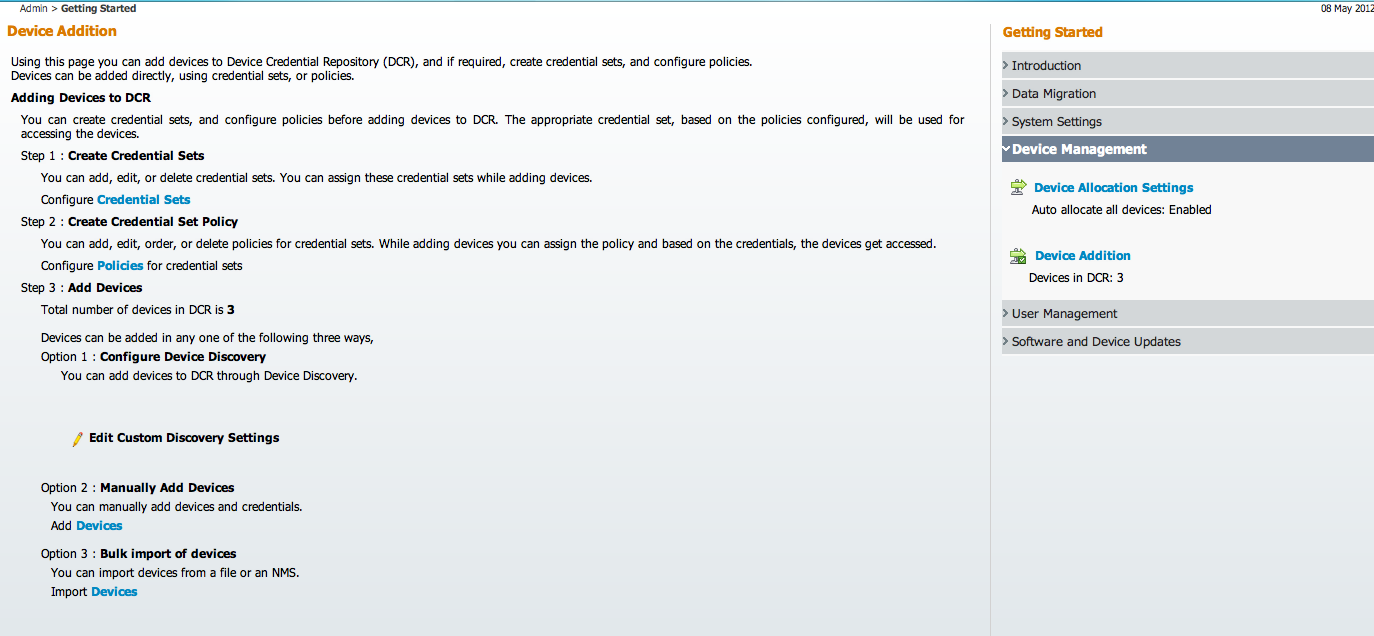Expand the System Settings section
The height and width of the screenshot is (636, 1374).
coord(1056,122)
